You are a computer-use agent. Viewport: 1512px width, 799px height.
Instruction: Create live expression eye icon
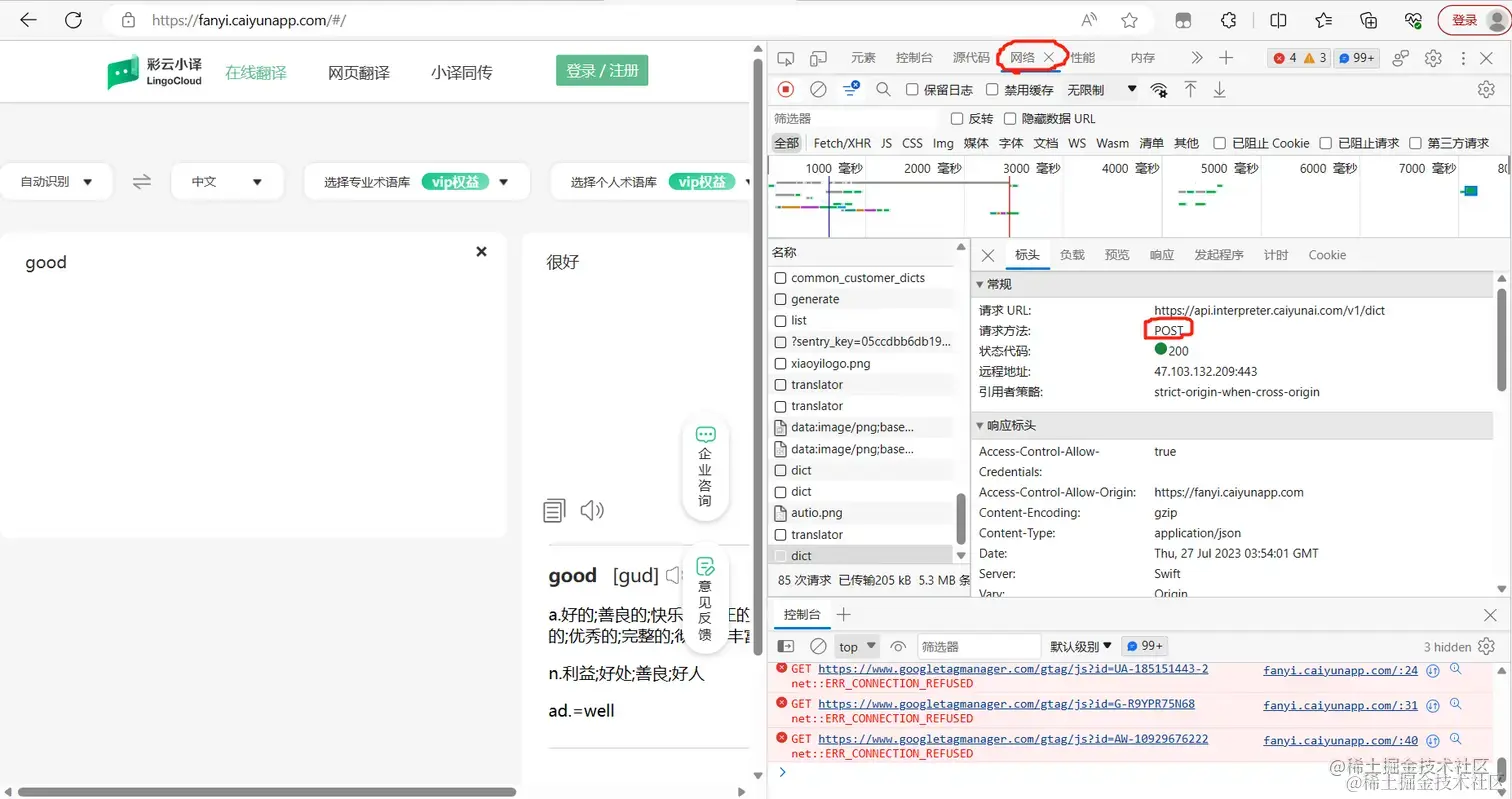[x=898, y=646]
